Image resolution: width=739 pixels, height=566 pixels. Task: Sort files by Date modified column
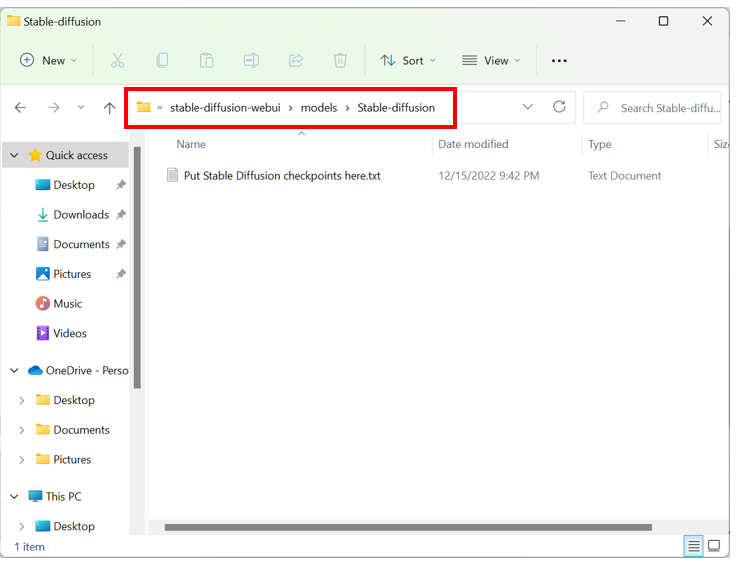click(x=473, y=144)
